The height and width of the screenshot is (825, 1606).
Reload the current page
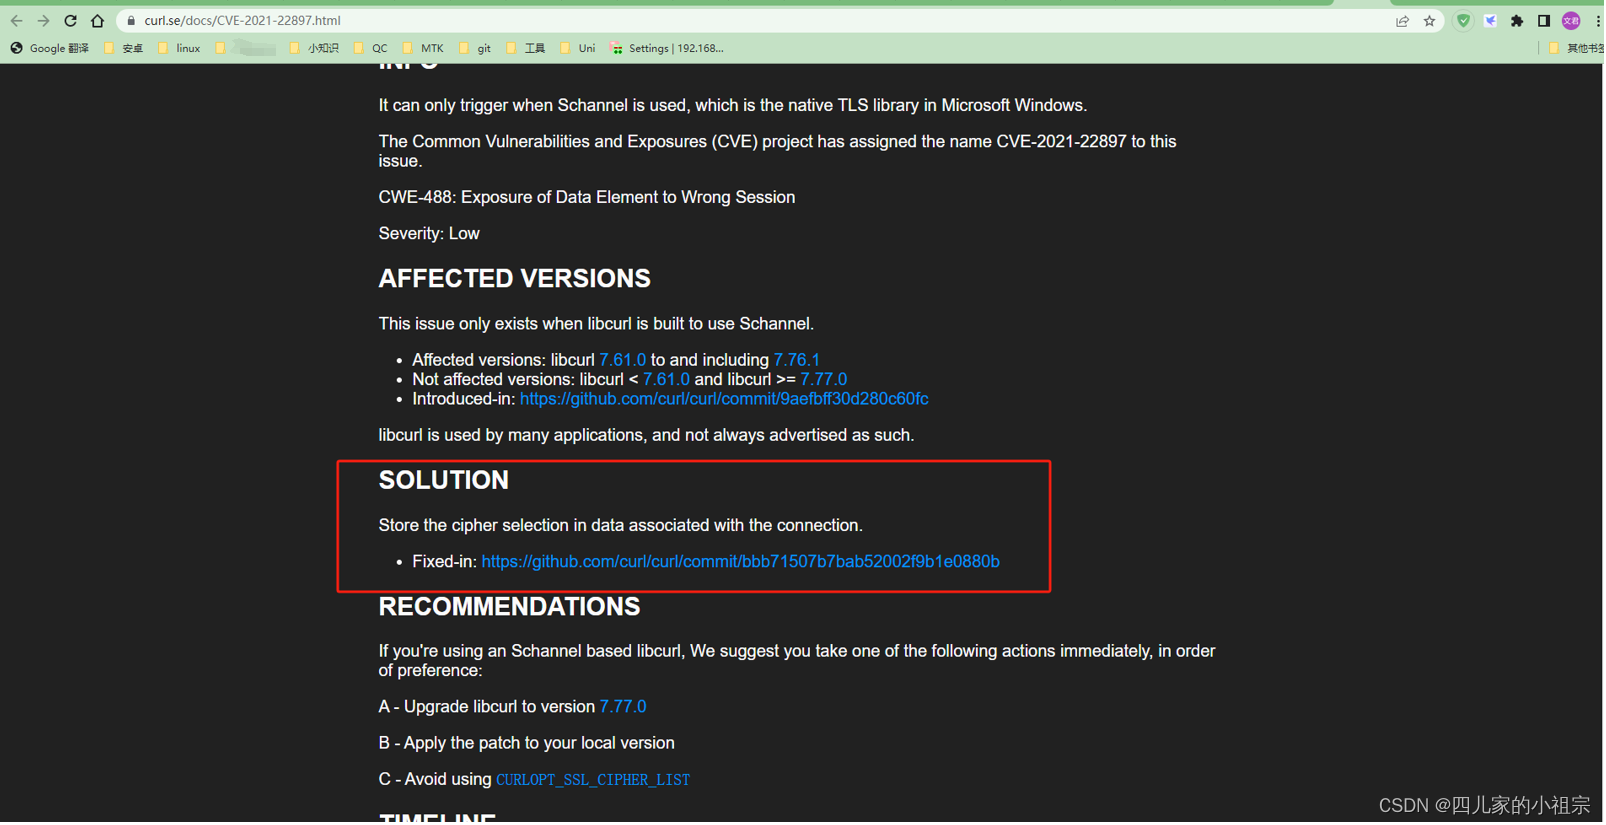point(70,20)
